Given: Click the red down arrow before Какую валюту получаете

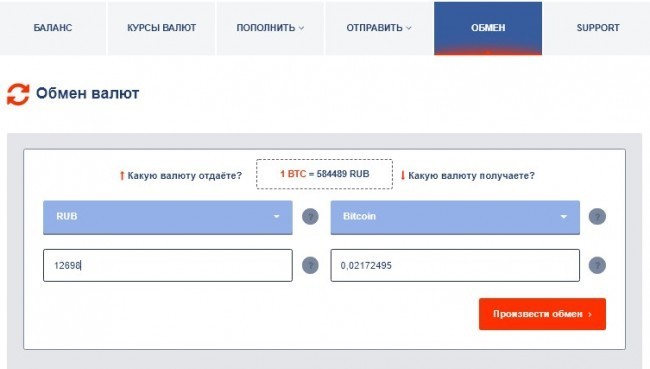Looking at the screenshot, I should 403,175.
